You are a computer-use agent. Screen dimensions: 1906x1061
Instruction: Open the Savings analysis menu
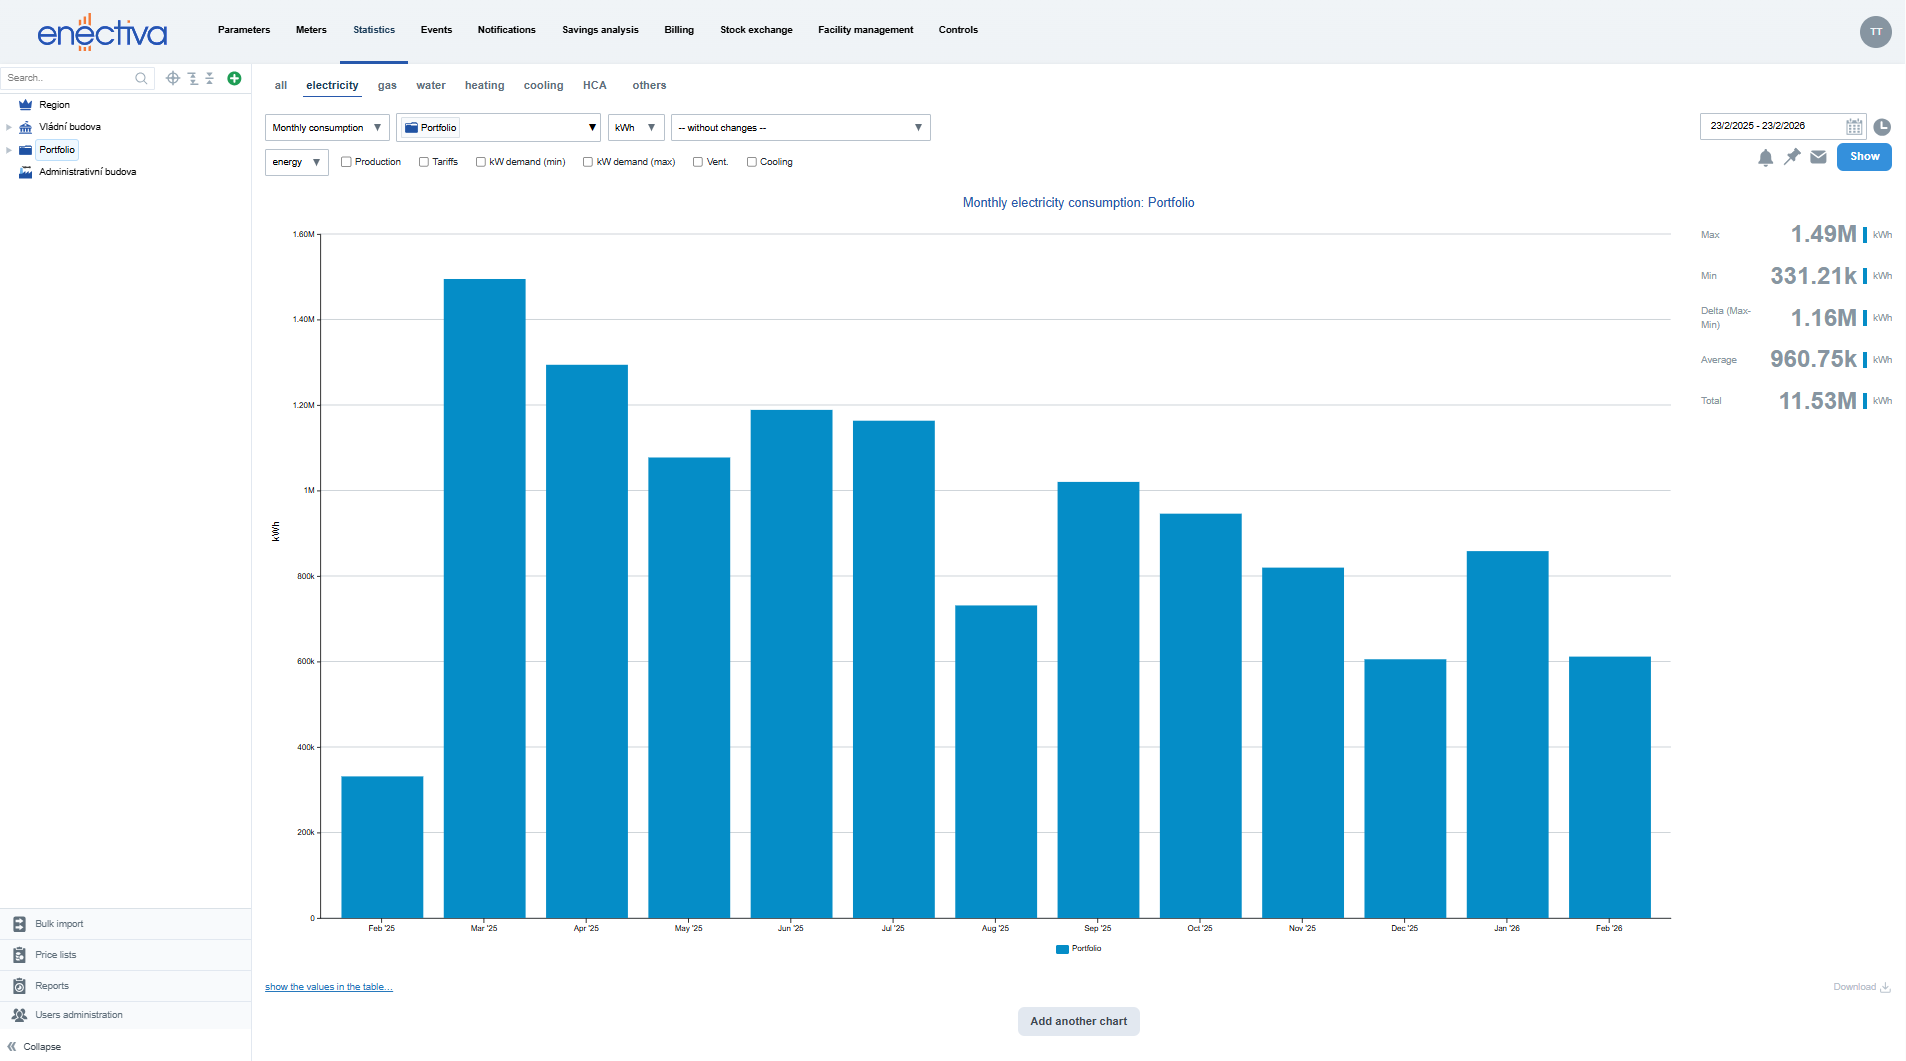click(x=600, y=30)
